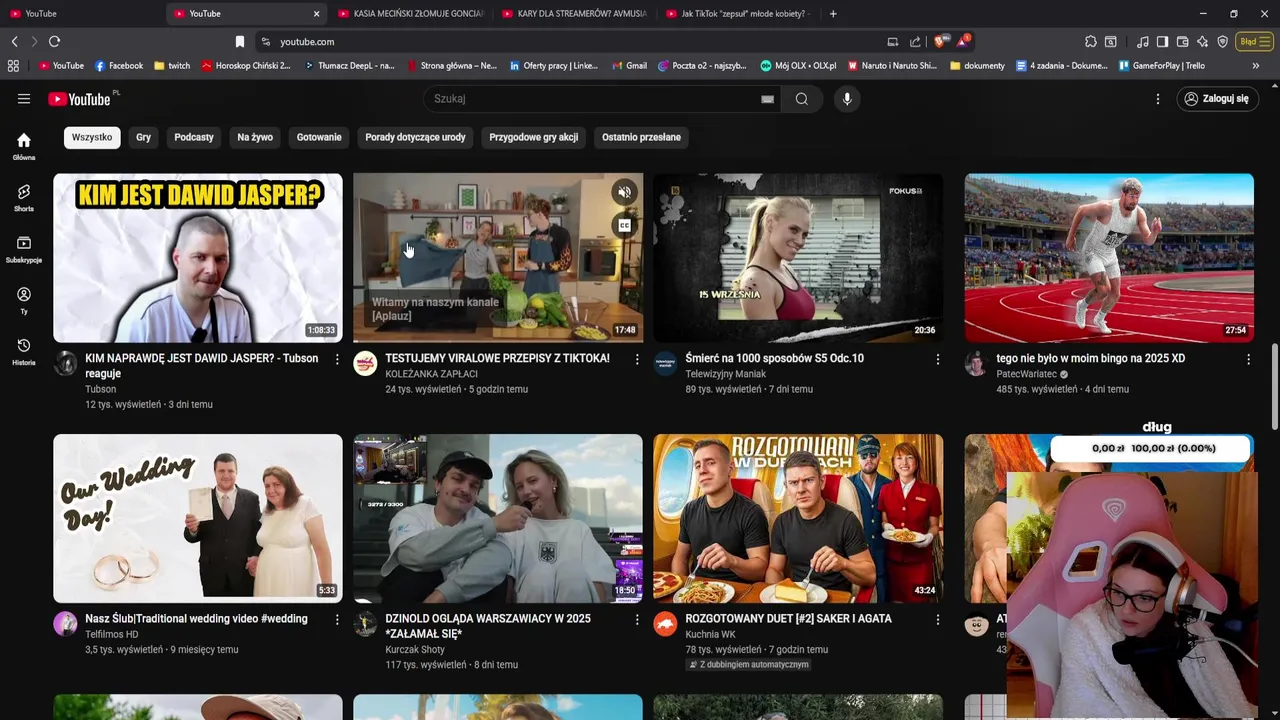Select the Podcasty filter chip
This screenshot has height=720, width=1280.
tap(194, 137)
